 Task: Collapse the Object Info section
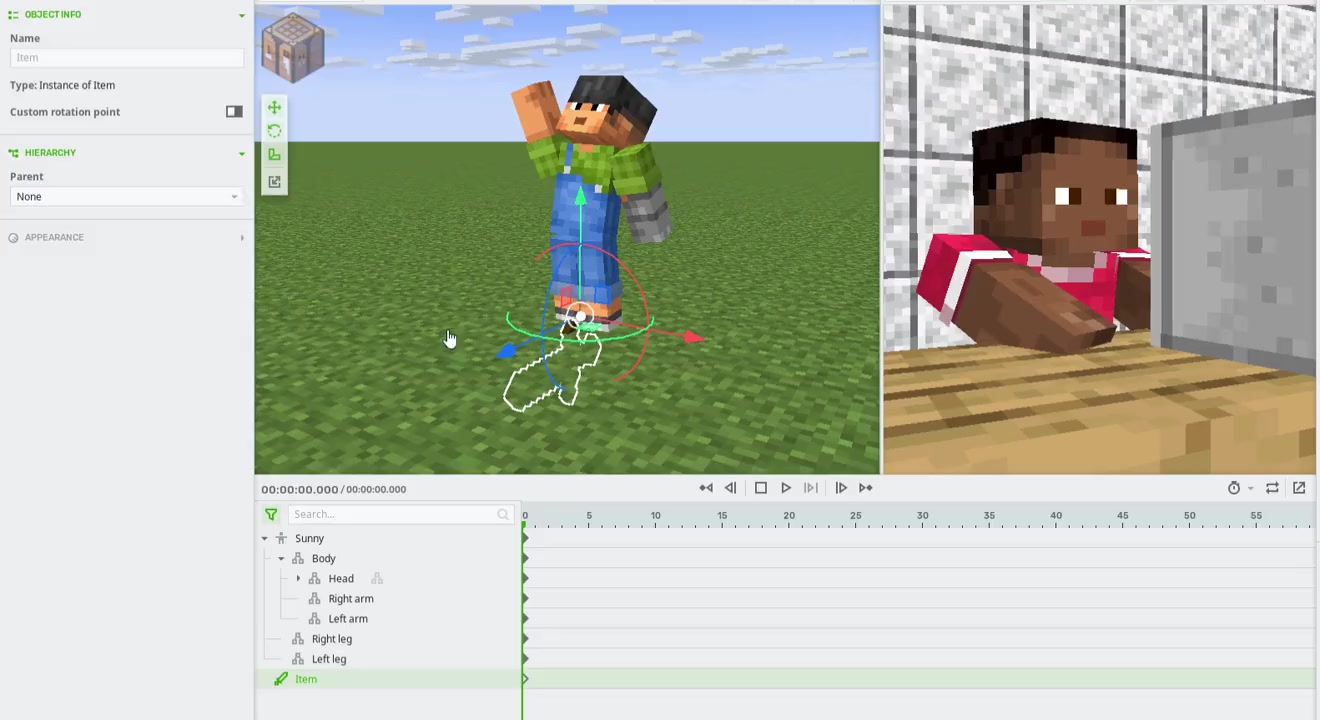click(241, 15)
